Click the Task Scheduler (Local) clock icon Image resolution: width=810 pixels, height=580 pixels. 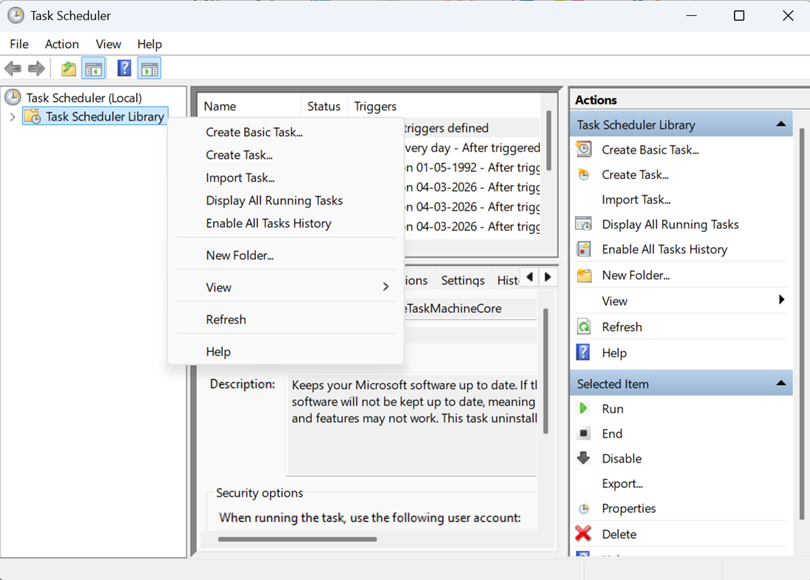tap(12, 97)
